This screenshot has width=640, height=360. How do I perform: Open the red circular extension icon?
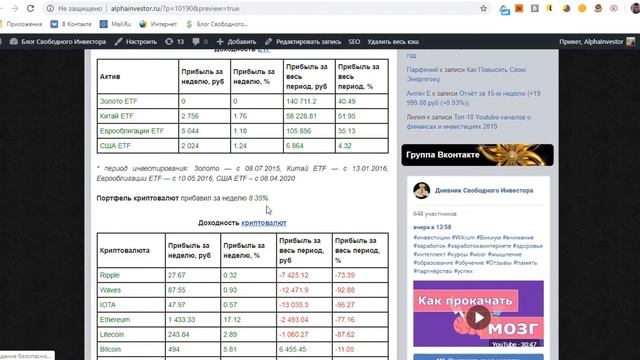(x=613, y=8)
